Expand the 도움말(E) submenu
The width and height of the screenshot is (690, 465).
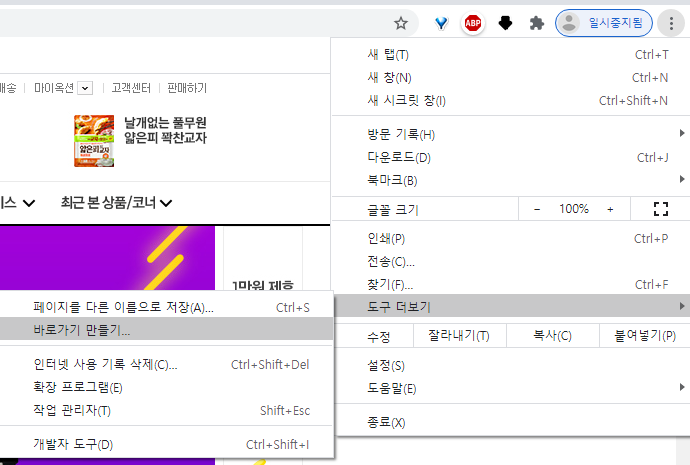click(x=510, y=388)
